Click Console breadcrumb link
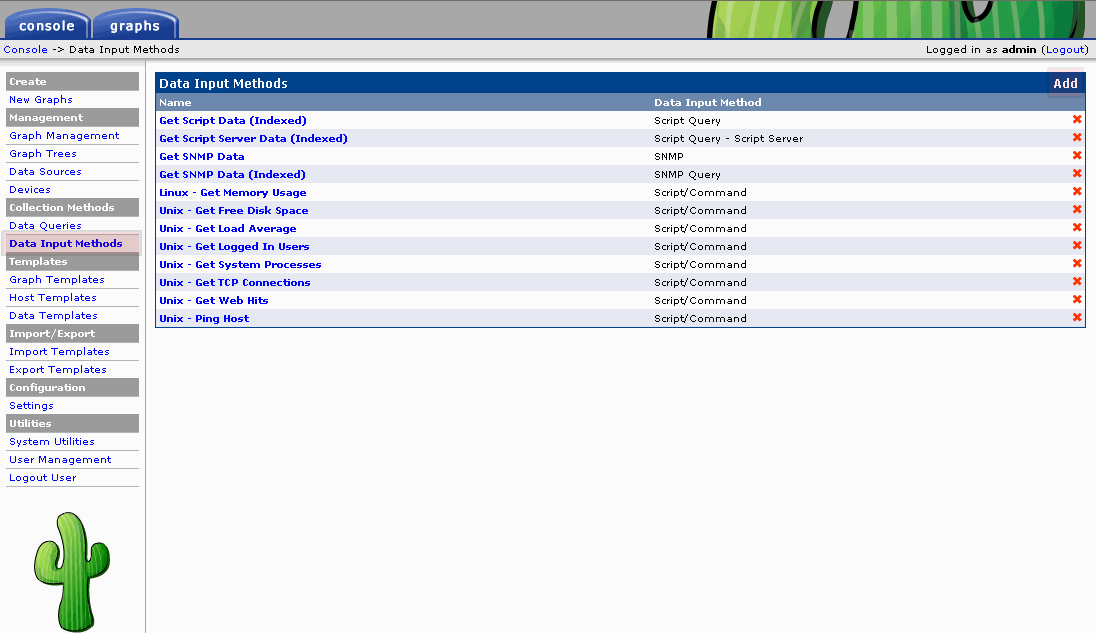Image resolution: width=1096 pixels, height=633 pixels. click(25, 49)
